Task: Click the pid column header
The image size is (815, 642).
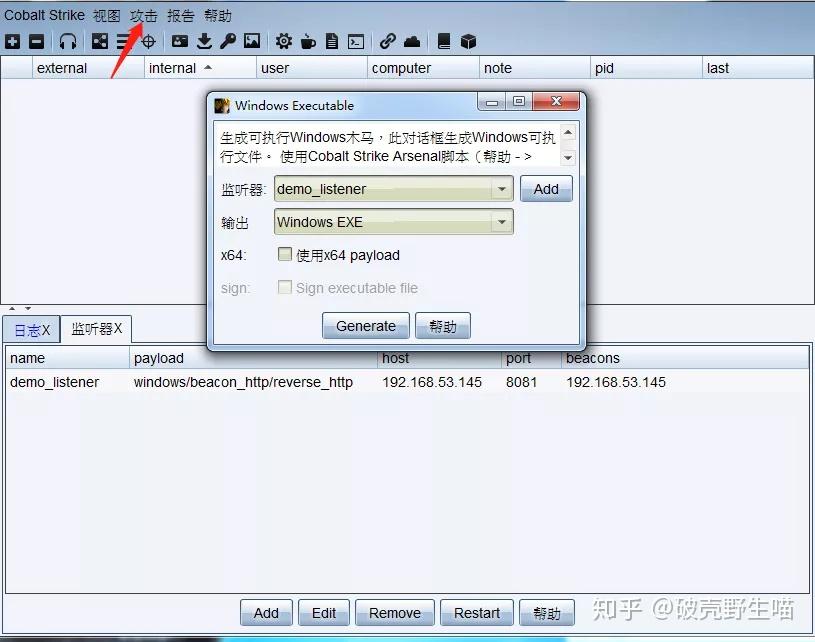Action: click(x=646, y=68)
